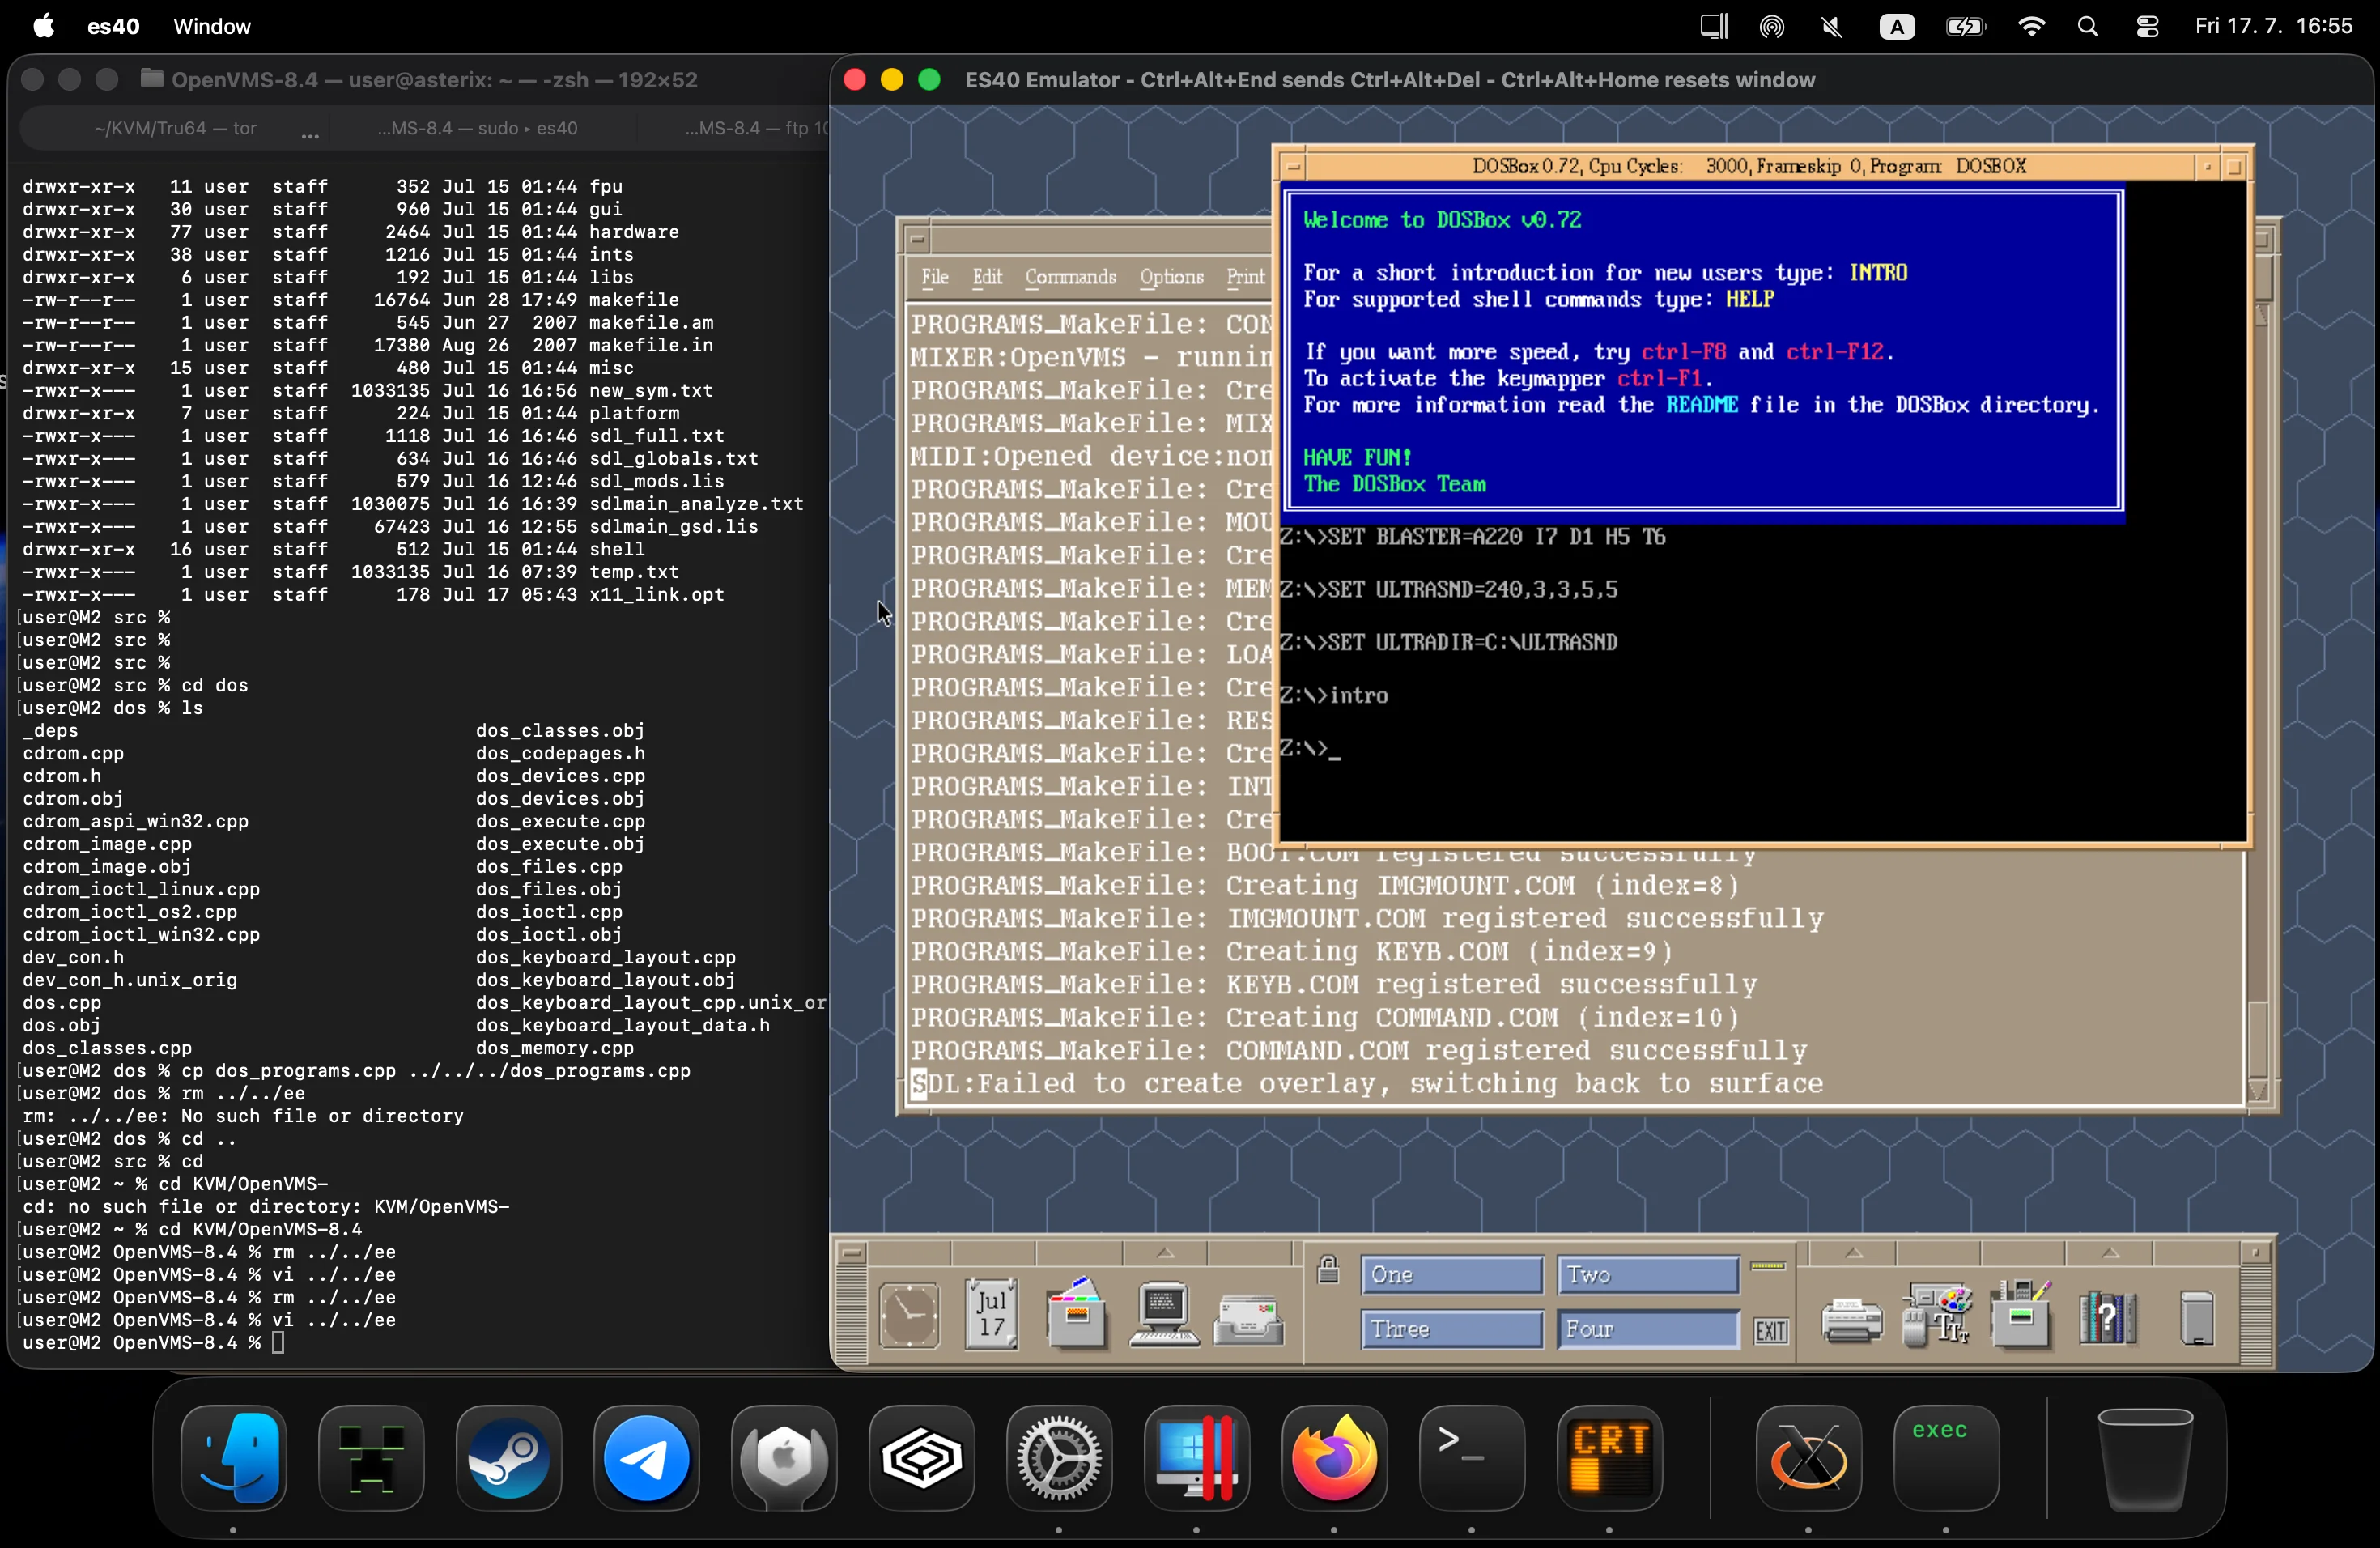Screen dimensions: 2380x1548
Task: Open the CRT orange icon in Dock
Action: [x=1609, y=1458]
